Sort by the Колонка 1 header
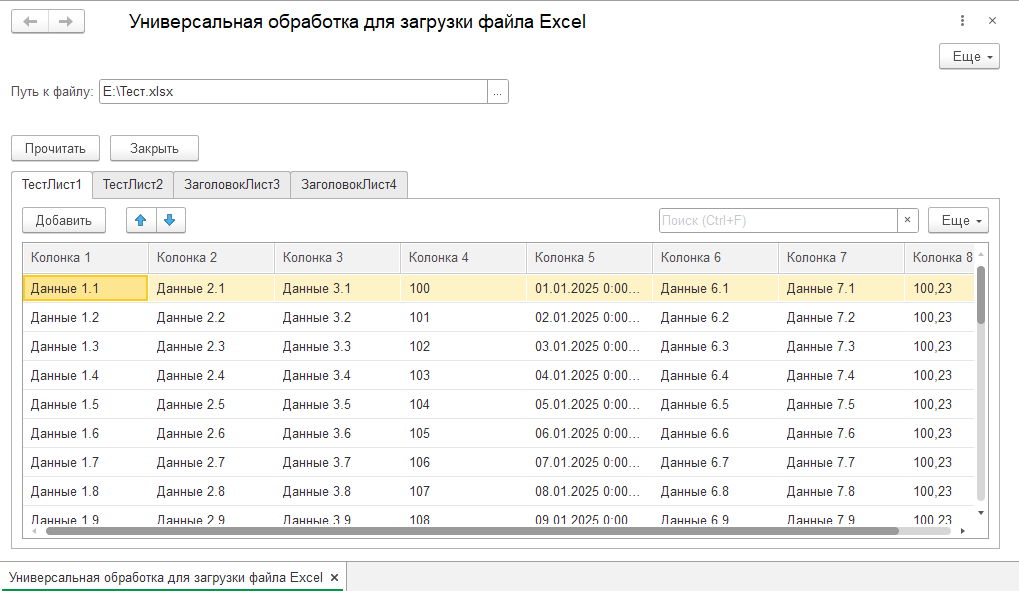Screen dimensions: 1019x591 click(x=85, y=257)
